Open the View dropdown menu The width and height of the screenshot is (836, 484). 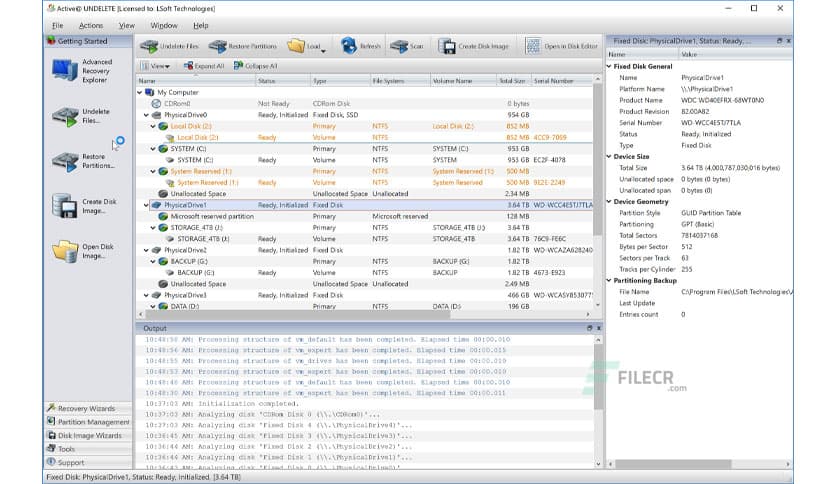tap(160, 66)
